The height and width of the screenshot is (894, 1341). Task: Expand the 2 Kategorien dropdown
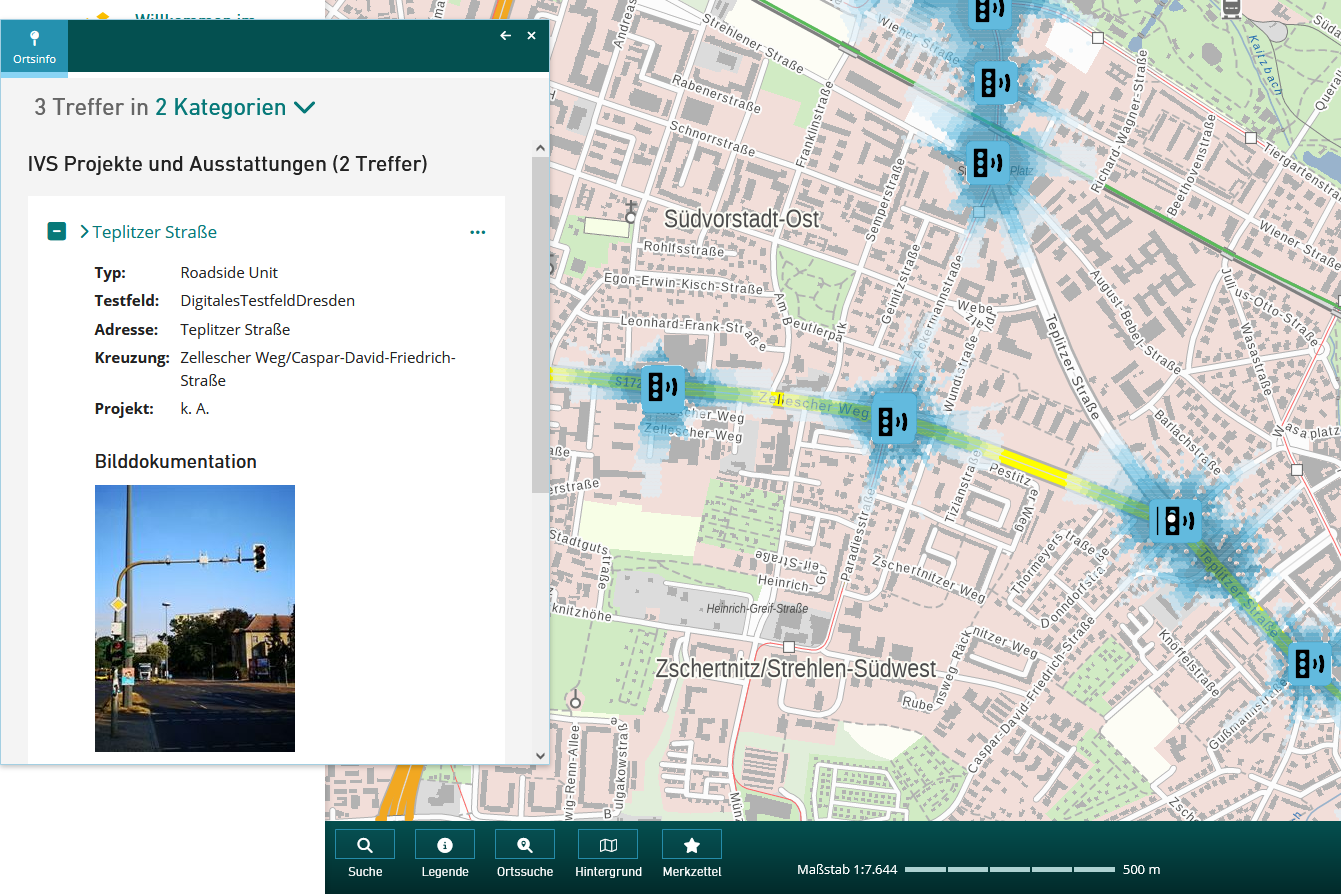click(x=236, y=107)
